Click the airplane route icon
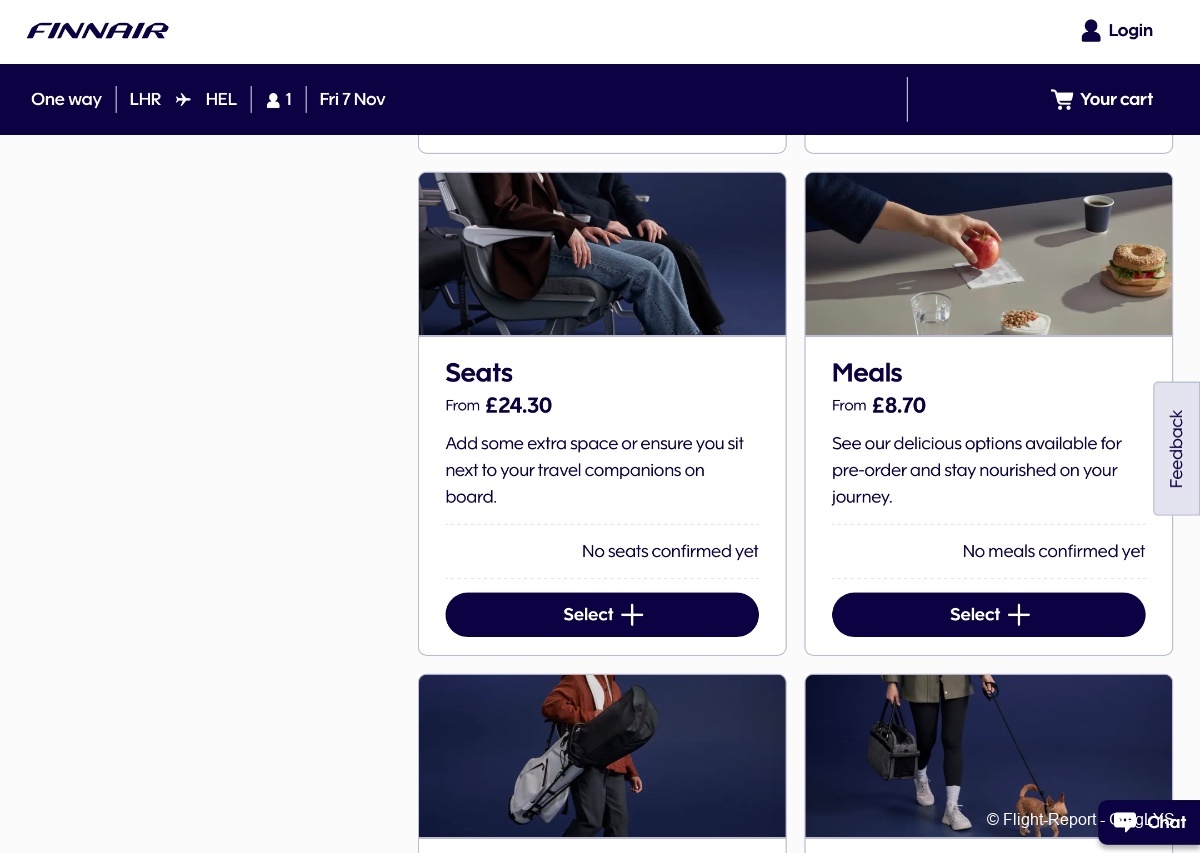 click(x=183, y=99)
